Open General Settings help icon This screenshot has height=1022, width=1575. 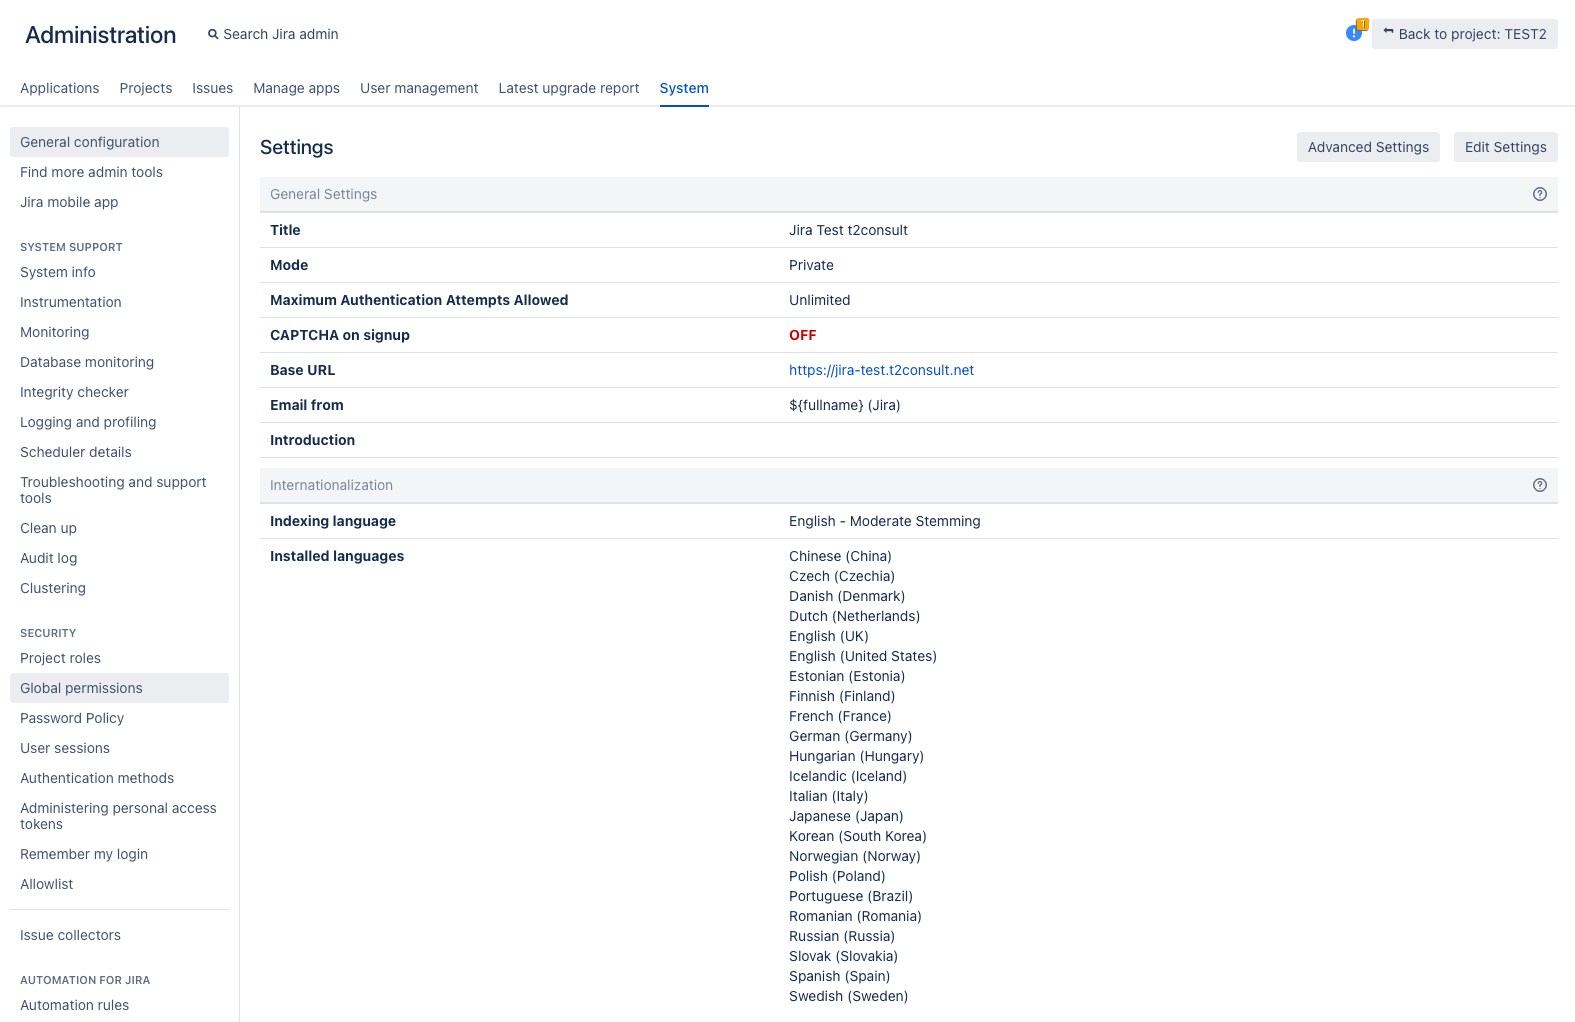[1539, 194]
